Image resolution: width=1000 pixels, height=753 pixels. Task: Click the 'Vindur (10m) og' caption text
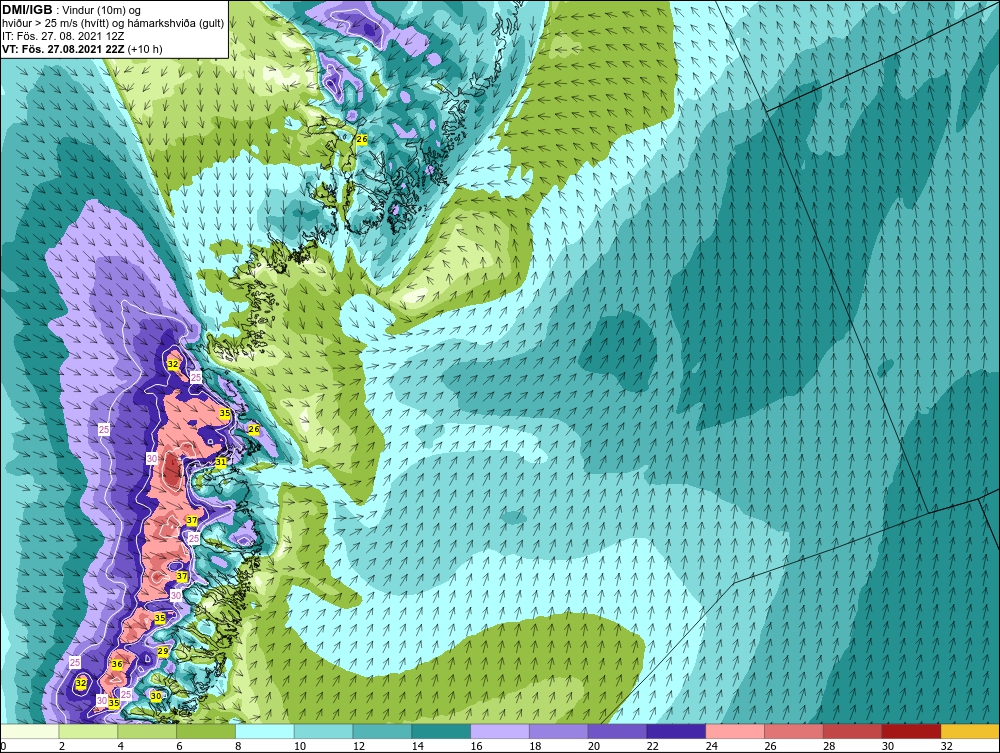(x=103, y=10)
